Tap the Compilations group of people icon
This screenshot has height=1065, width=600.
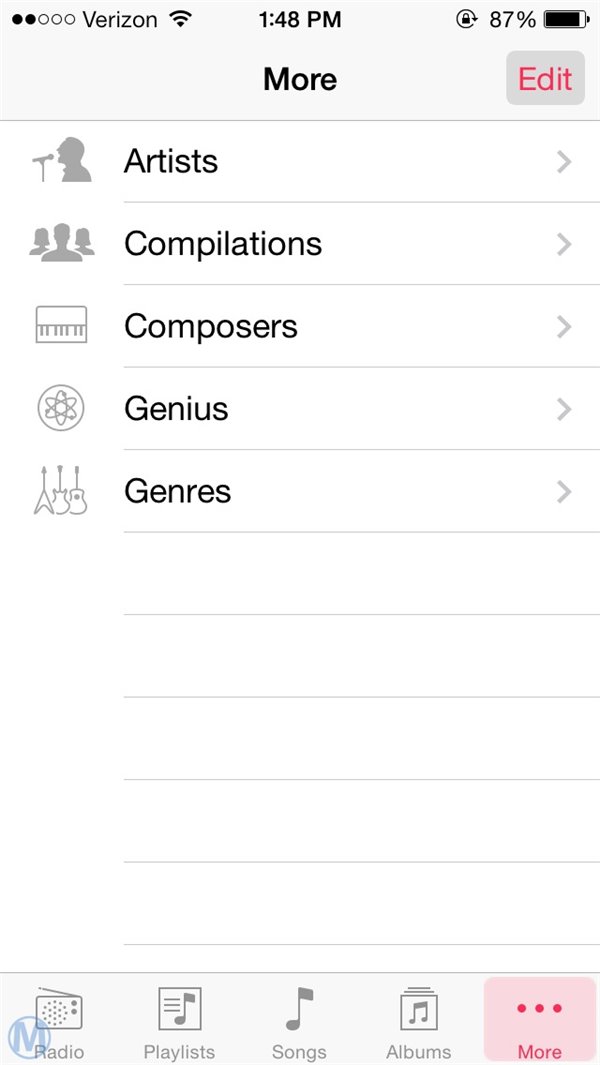[x=61, y=243]
